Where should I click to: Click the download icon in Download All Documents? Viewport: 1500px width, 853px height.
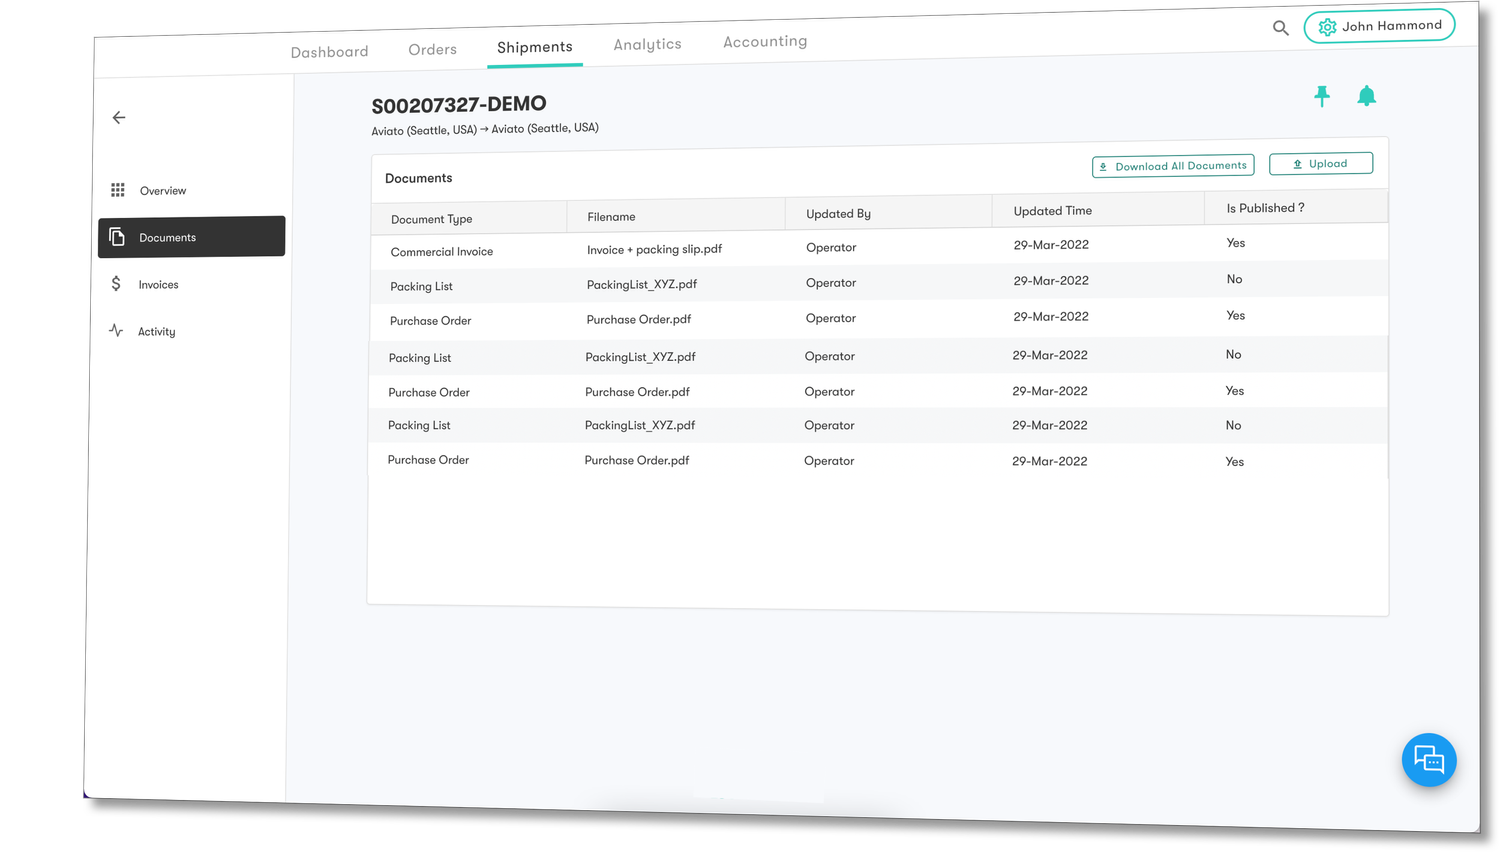pyautogui.click(x=1104, y=166)
